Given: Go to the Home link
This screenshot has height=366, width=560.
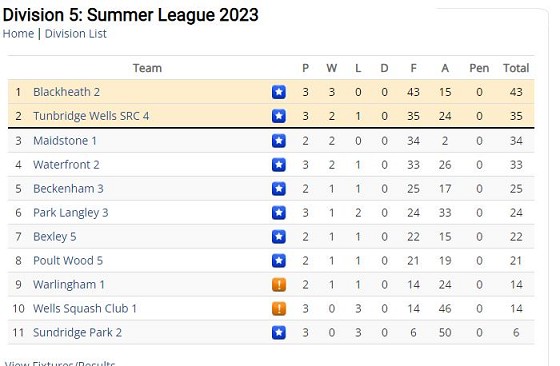Looking at the screenshot, I should click(x=18, y=34).
